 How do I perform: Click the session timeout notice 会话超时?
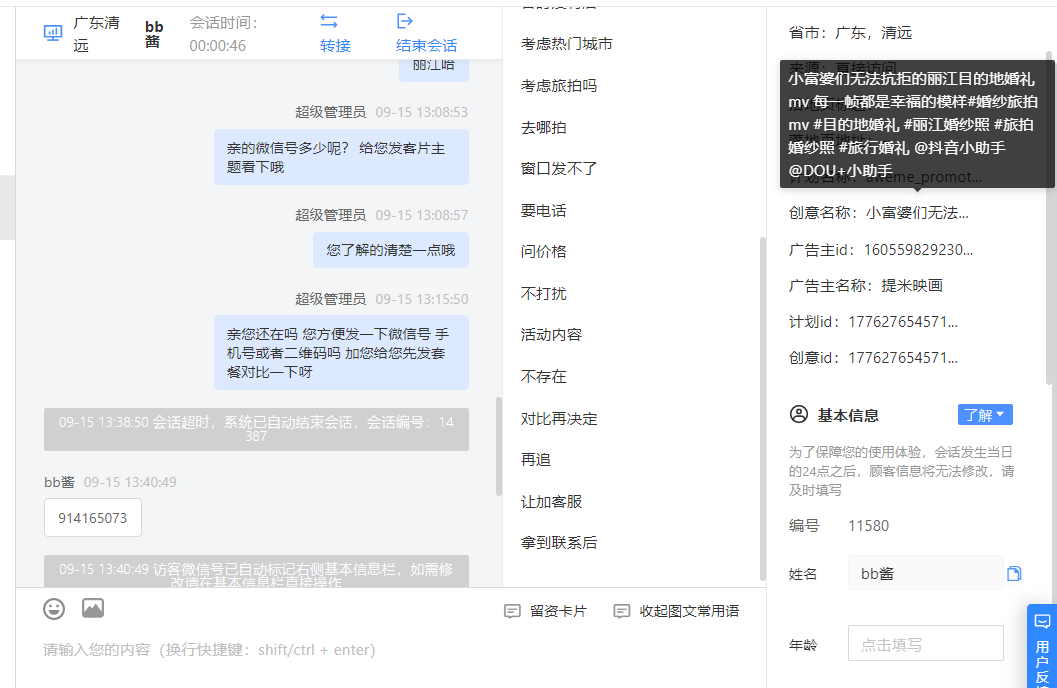pyautogui.click(x=256, y=429)
